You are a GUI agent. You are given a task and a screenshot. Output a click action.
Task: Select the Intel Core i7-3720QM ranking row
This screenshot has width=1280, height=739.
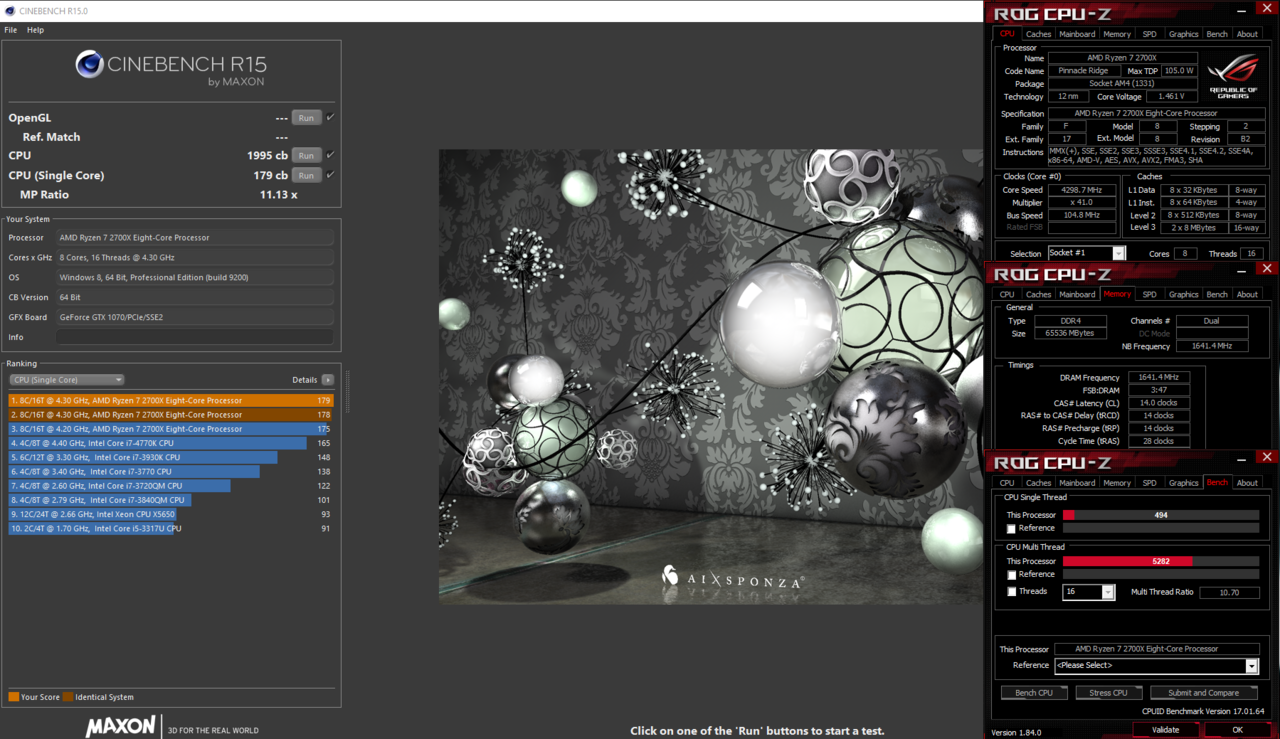171,486
